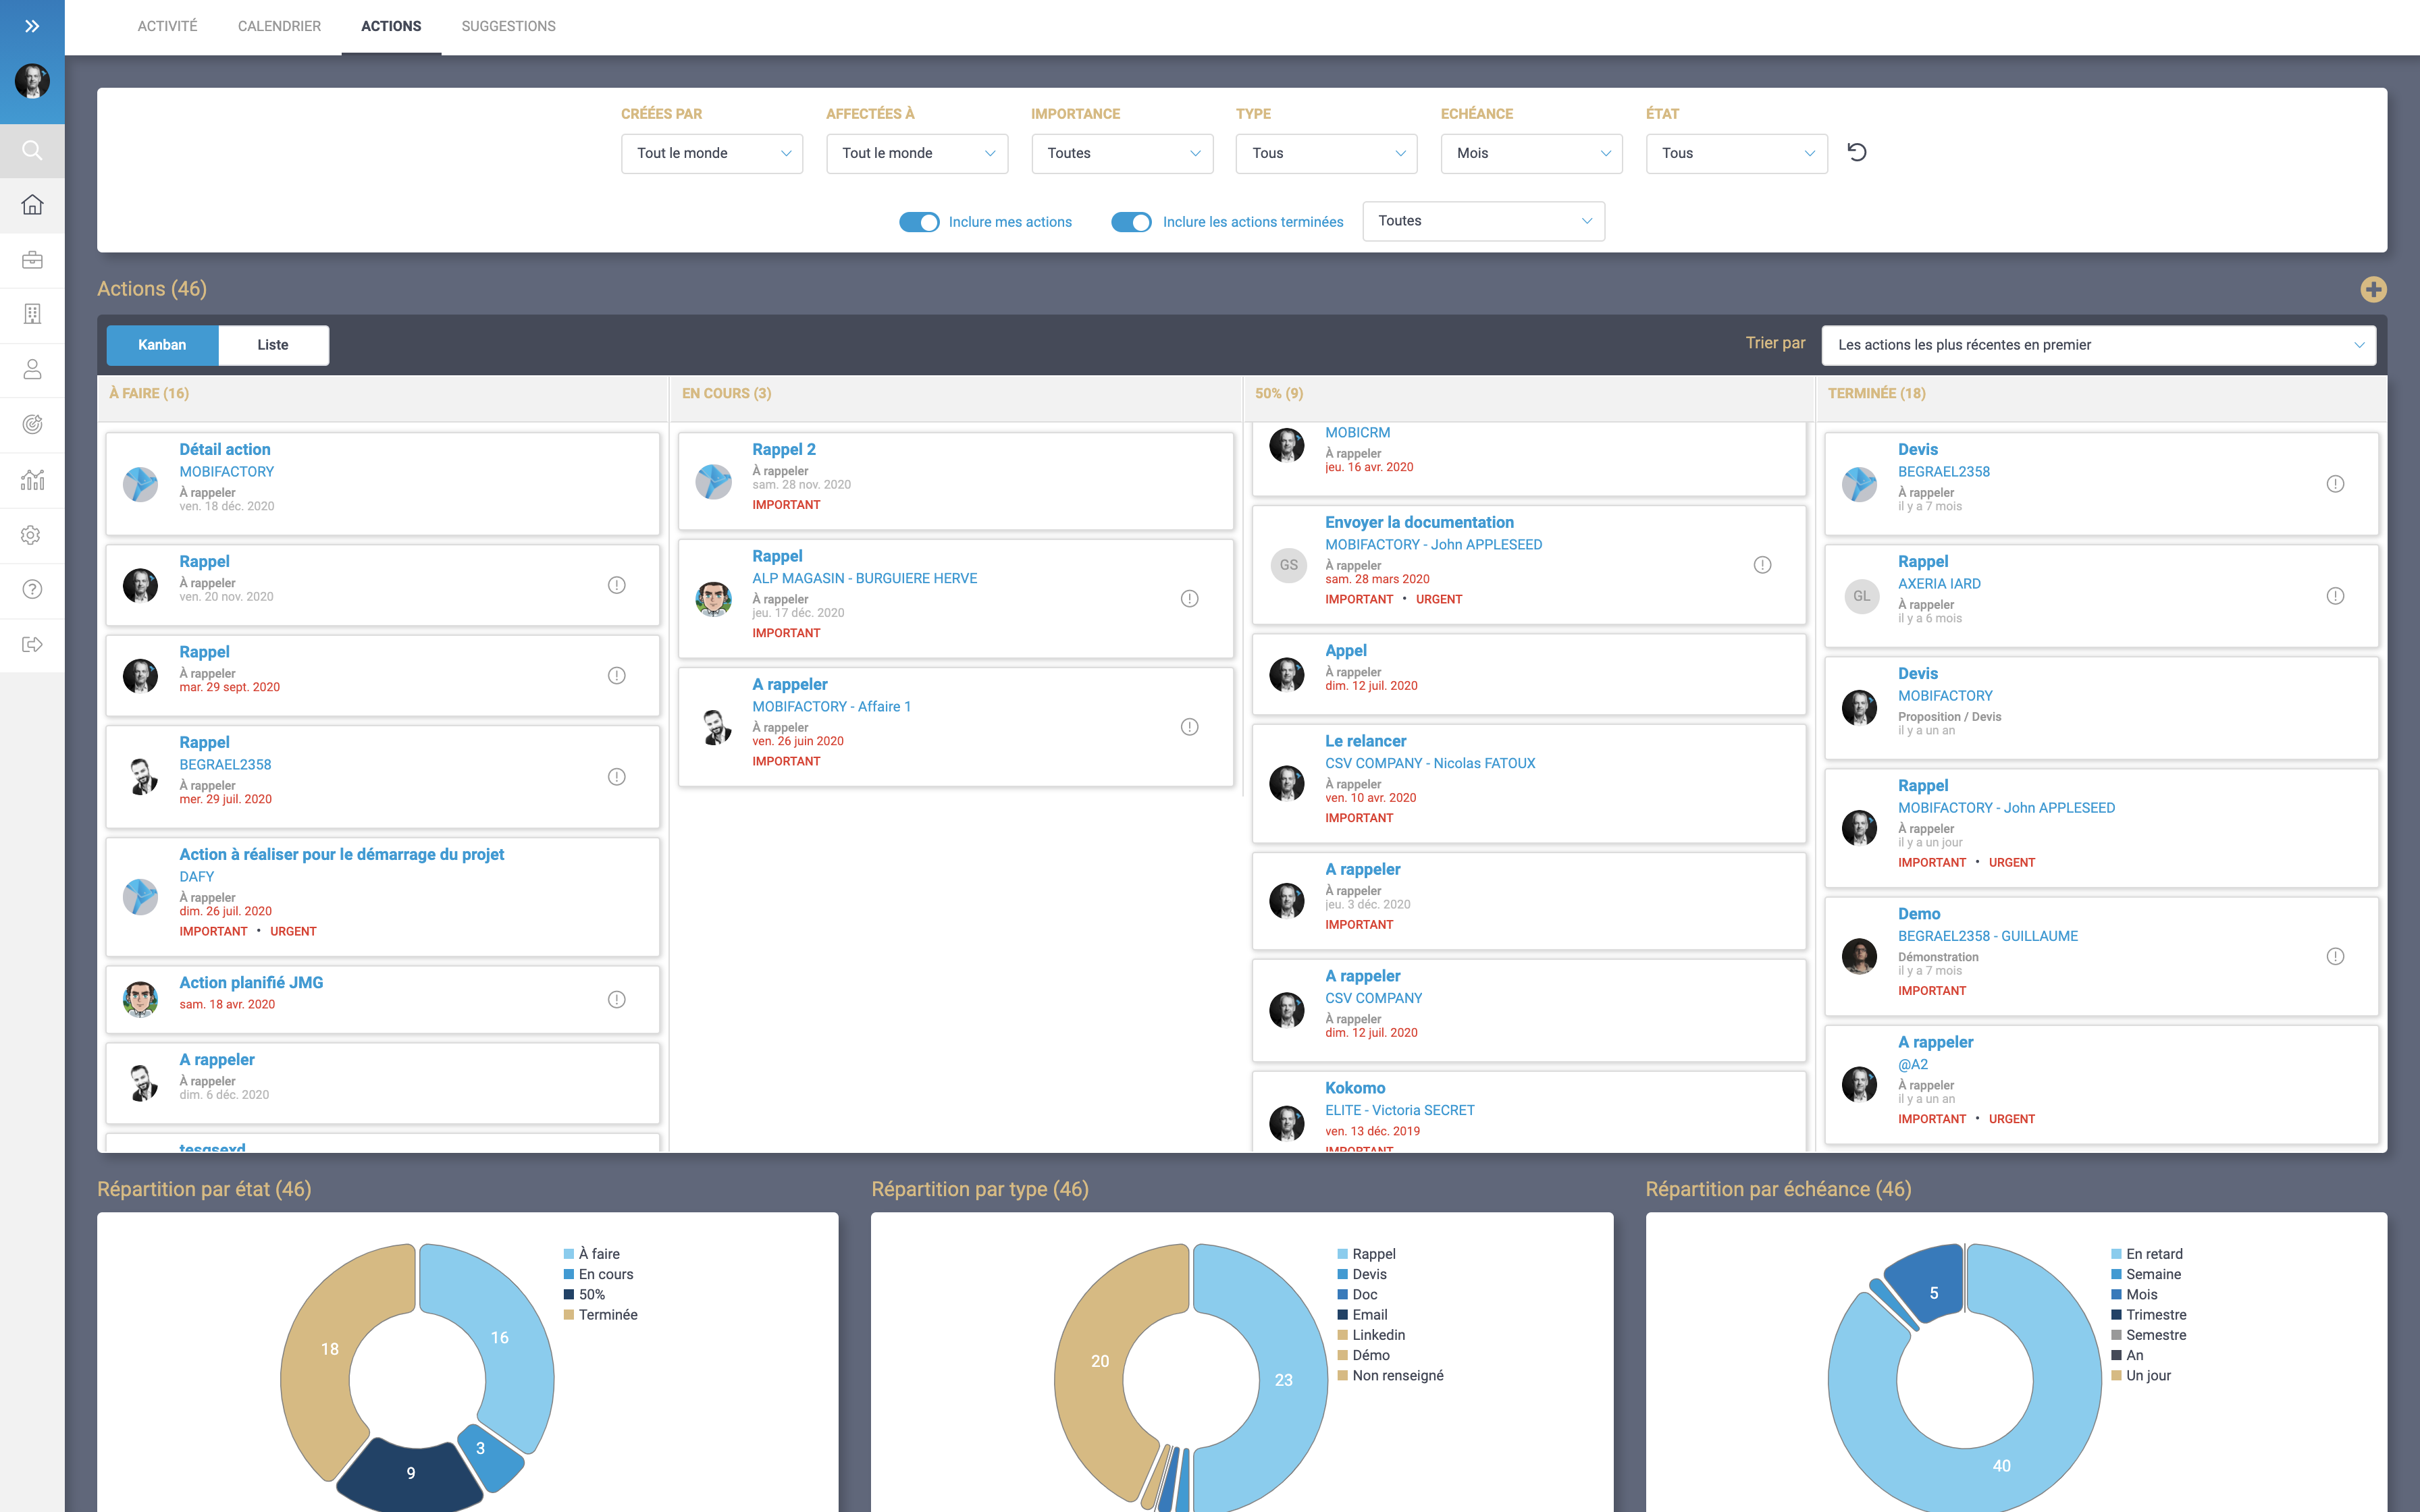Expand the Trier par sort dropdown
Viewport: 2420px width, 1512px height.
2098,345
